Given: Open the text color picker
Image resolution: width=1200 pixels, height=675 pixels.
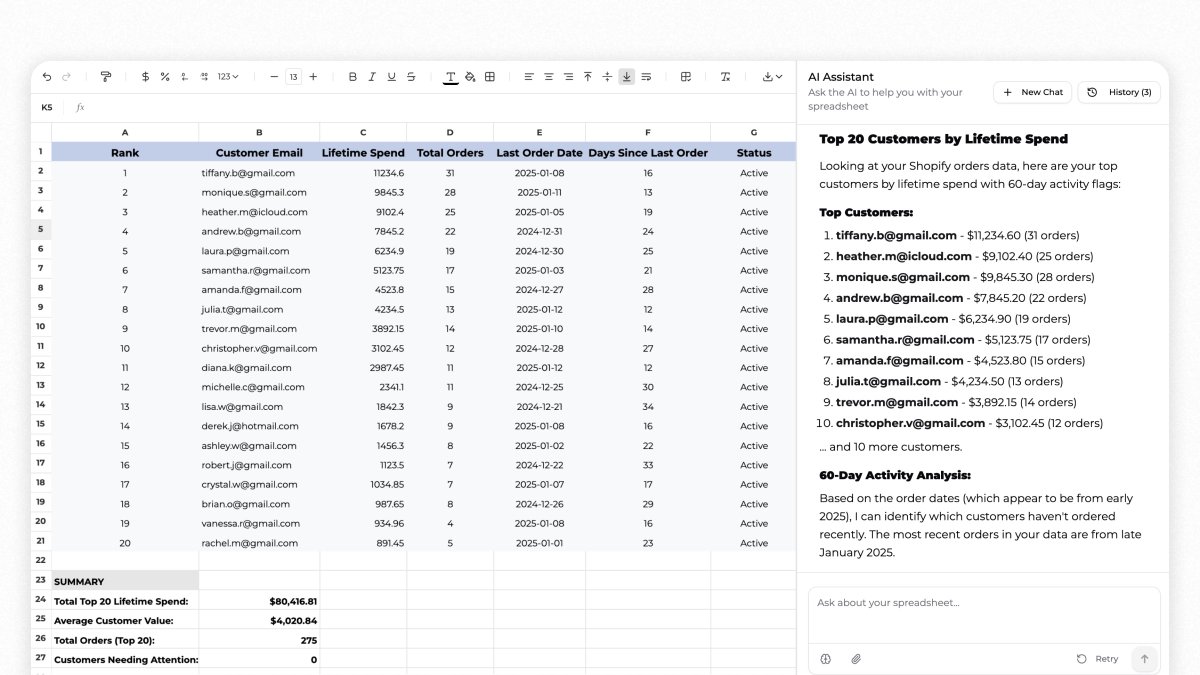Looking at the screenshot, I should 450,77.
